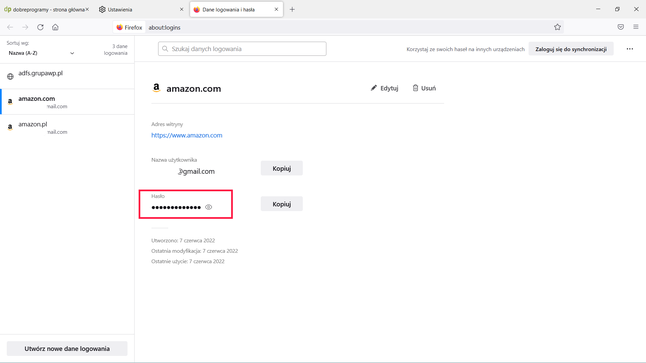
Task: Go back with the browser back arrow
Action: 10,27
